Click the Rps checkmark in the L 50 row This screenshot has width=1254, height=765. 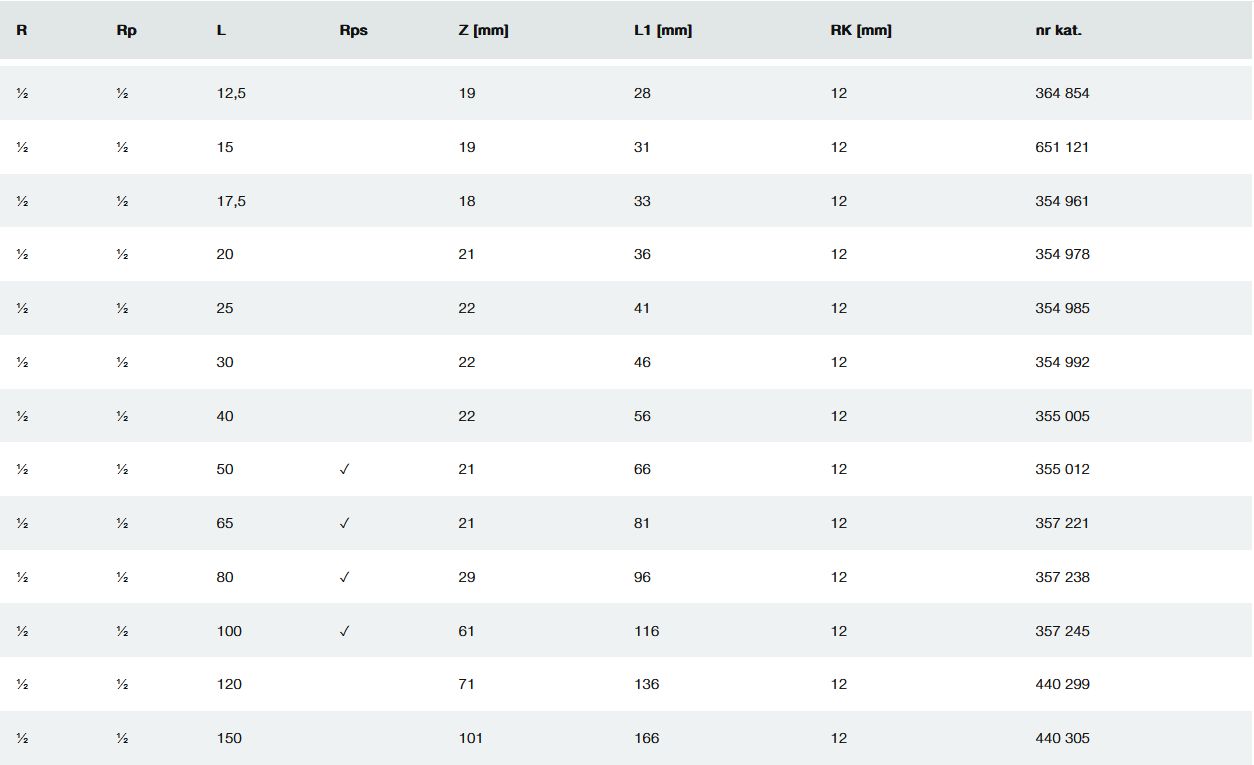345,469
